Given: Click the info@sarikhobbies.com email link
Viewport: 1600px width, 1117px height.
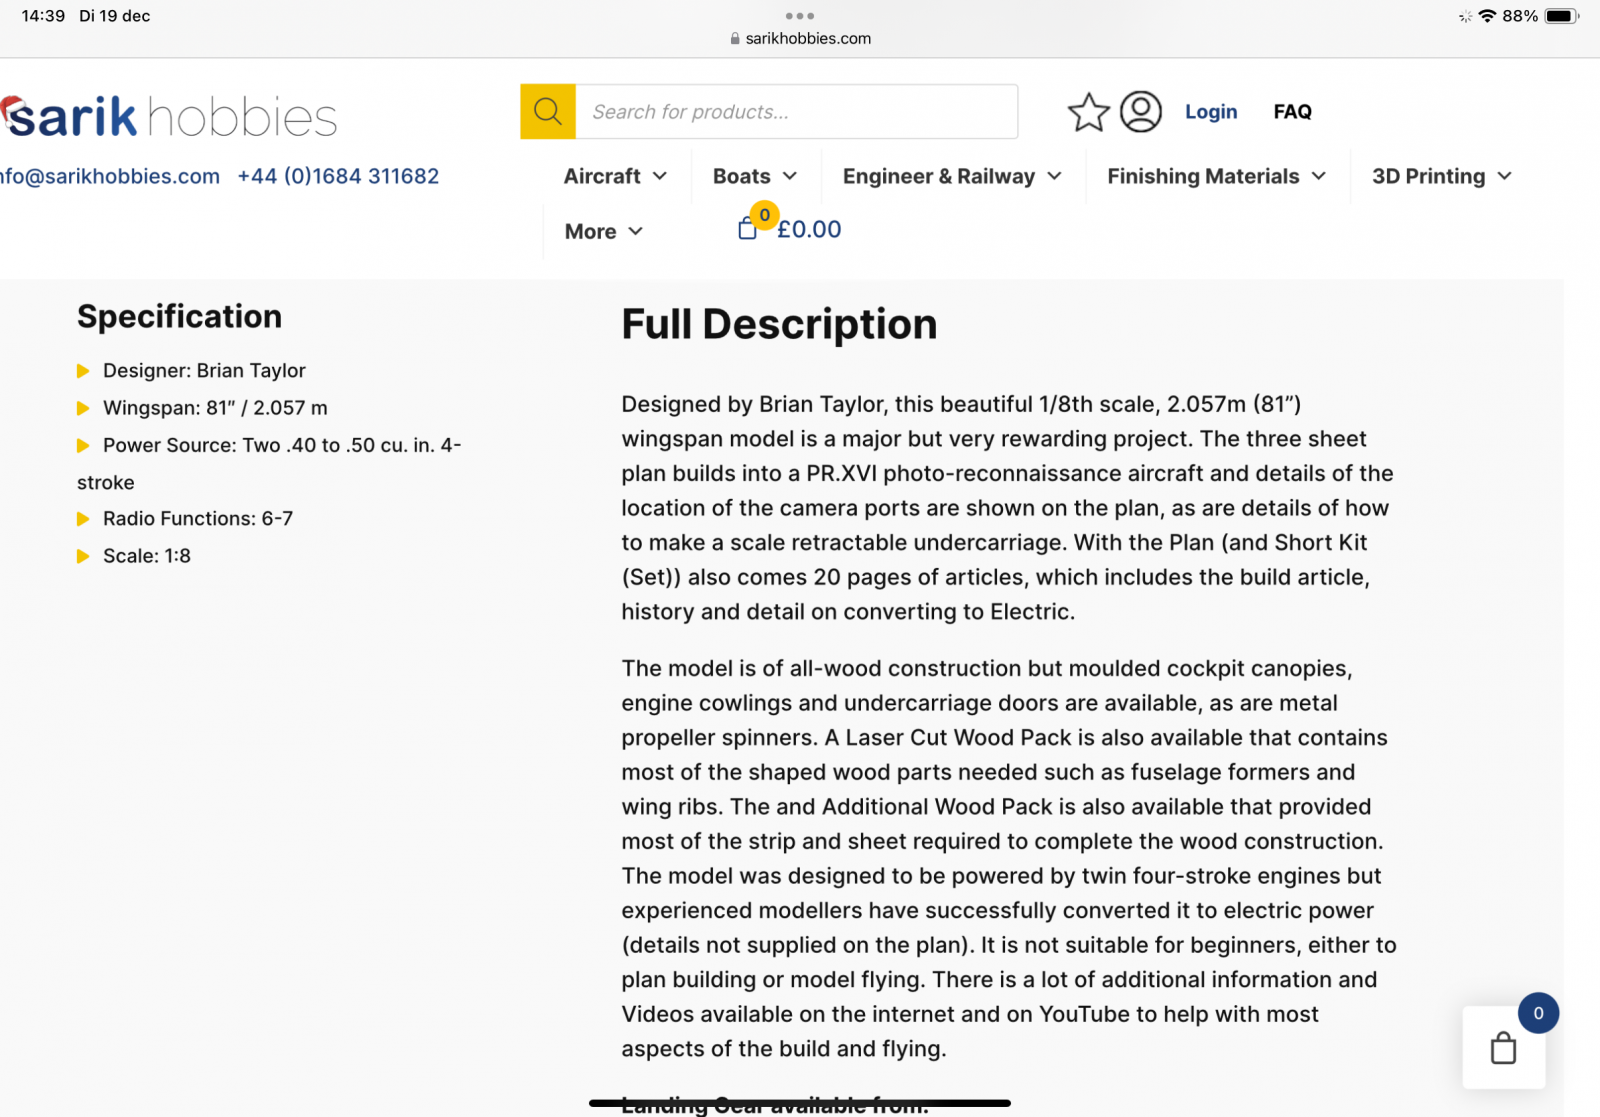Looking at the screenshot, I should (110, 176).
